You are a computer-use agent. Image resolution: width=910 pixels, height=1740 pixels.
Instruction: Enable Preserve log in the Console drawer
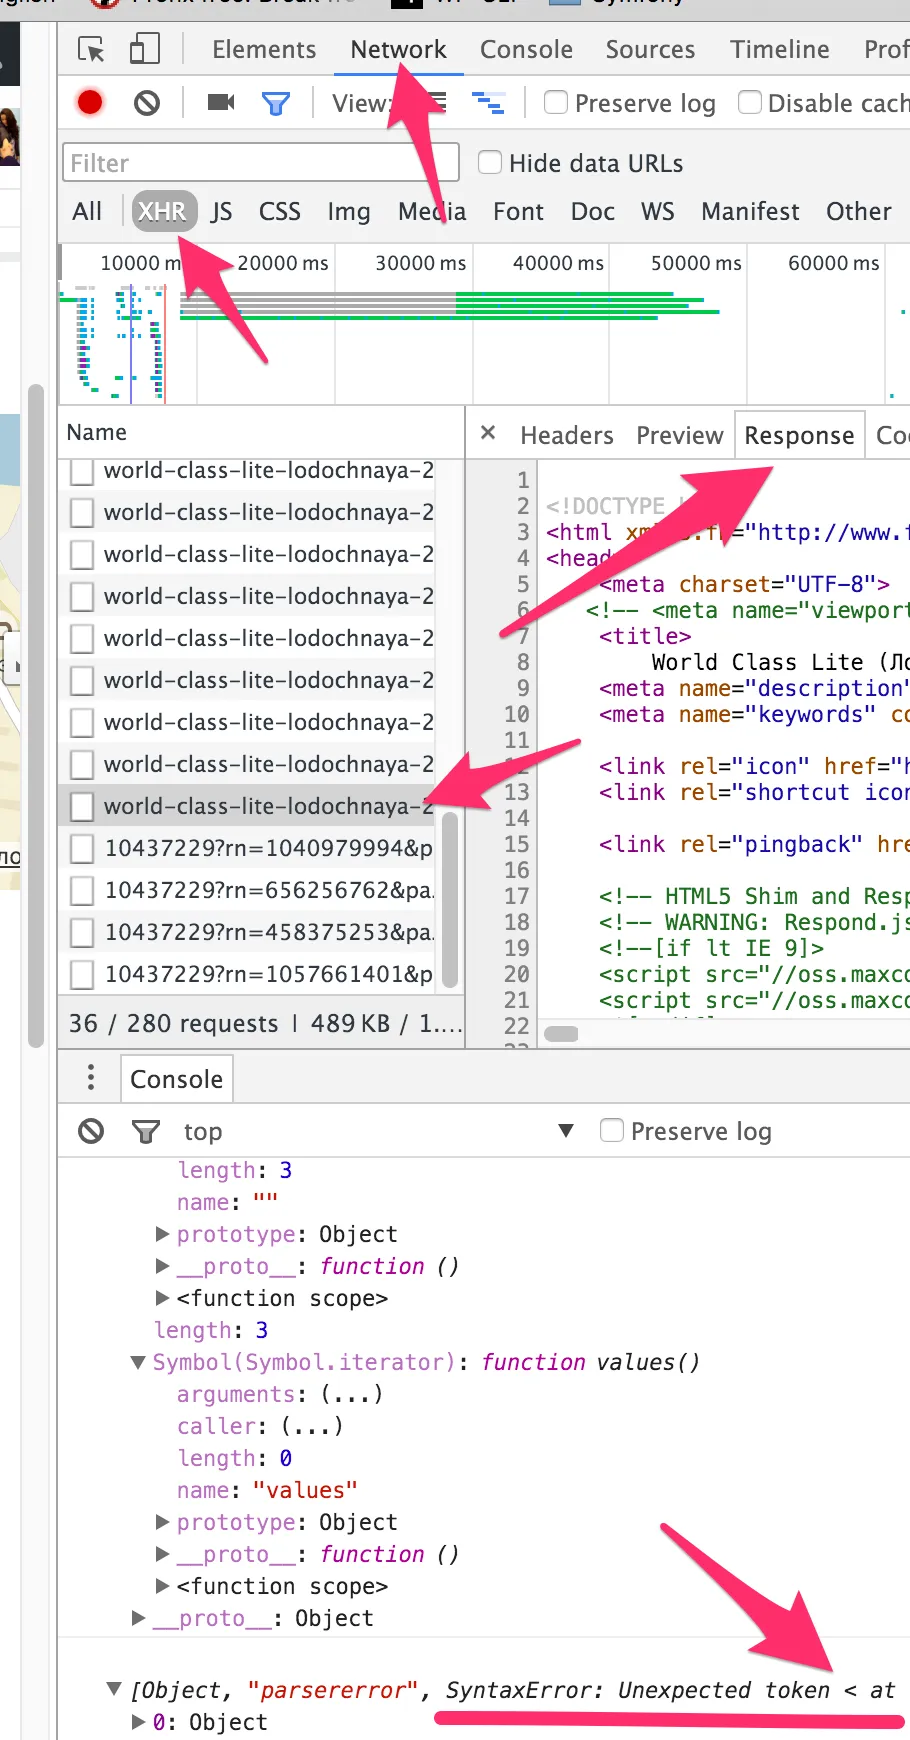pyautogui.click(x=612, y=1130)
